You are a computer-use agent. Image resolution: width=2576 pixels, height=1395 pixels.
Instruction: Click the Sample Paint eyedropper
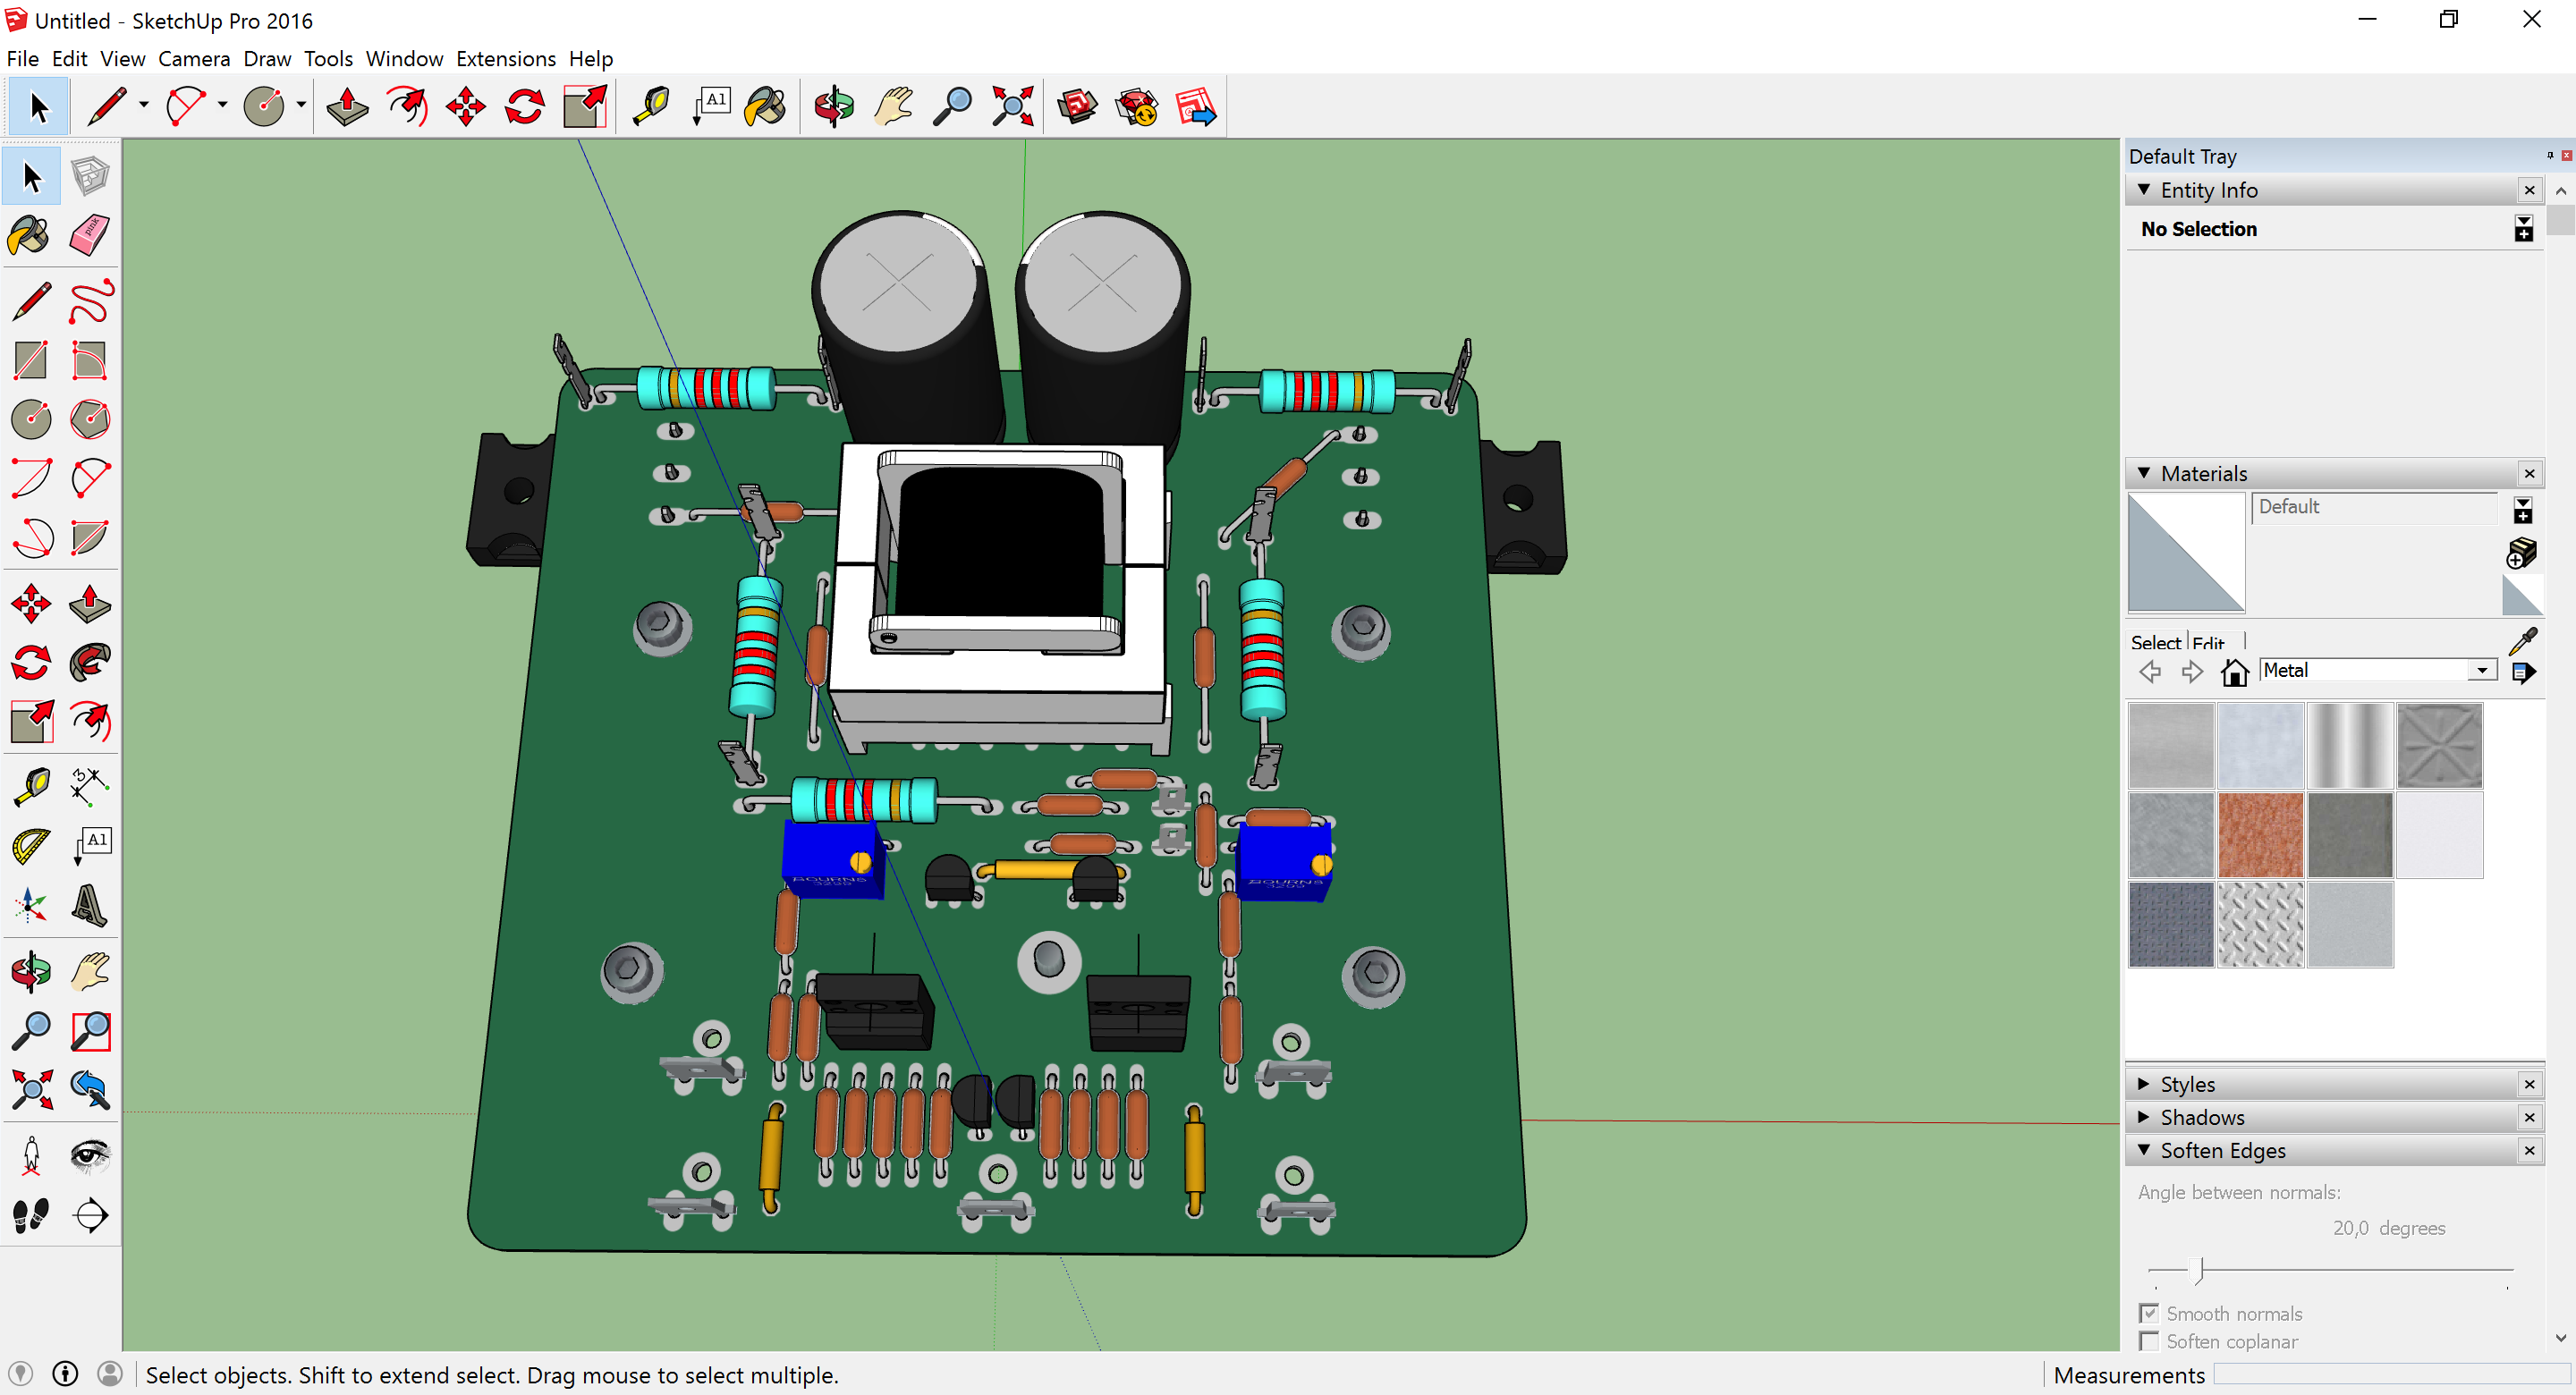tap(2523, 640)
